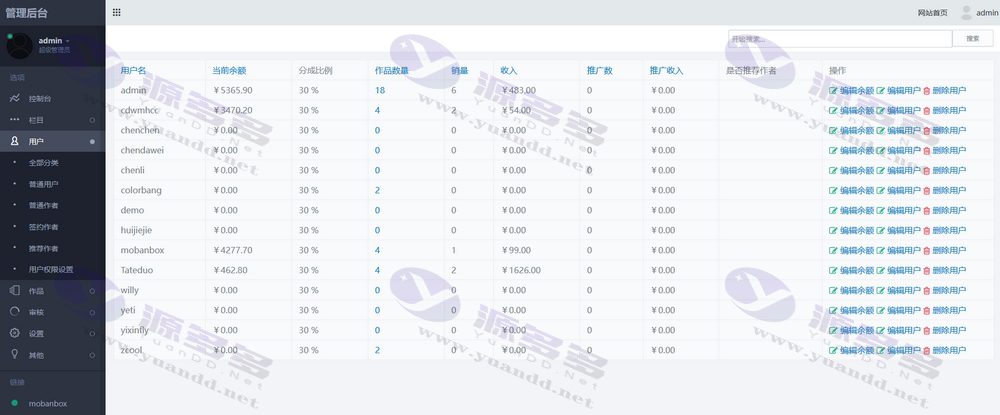Click the 设置 gear icon in sidebar

point(15,333)
